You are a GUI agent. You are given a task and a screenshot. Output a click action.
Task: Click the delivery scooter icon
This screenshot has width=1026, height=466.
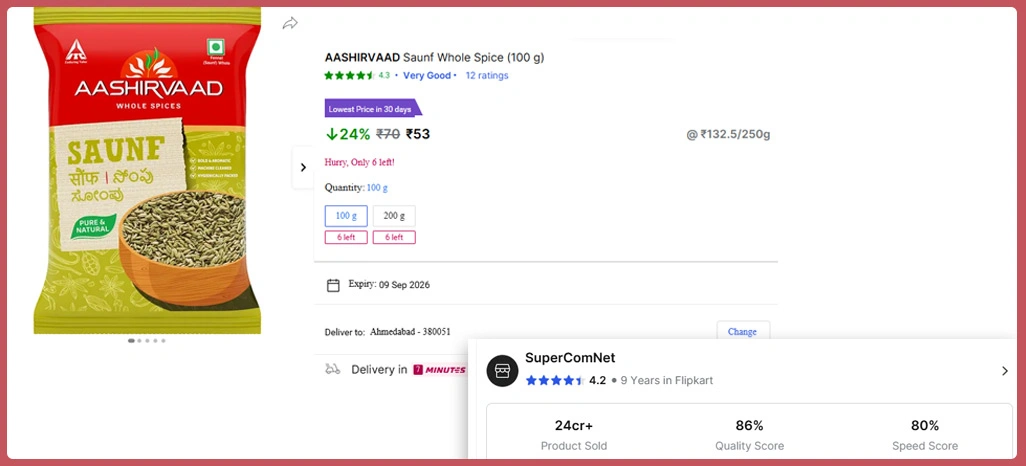(x=333, y=369)
